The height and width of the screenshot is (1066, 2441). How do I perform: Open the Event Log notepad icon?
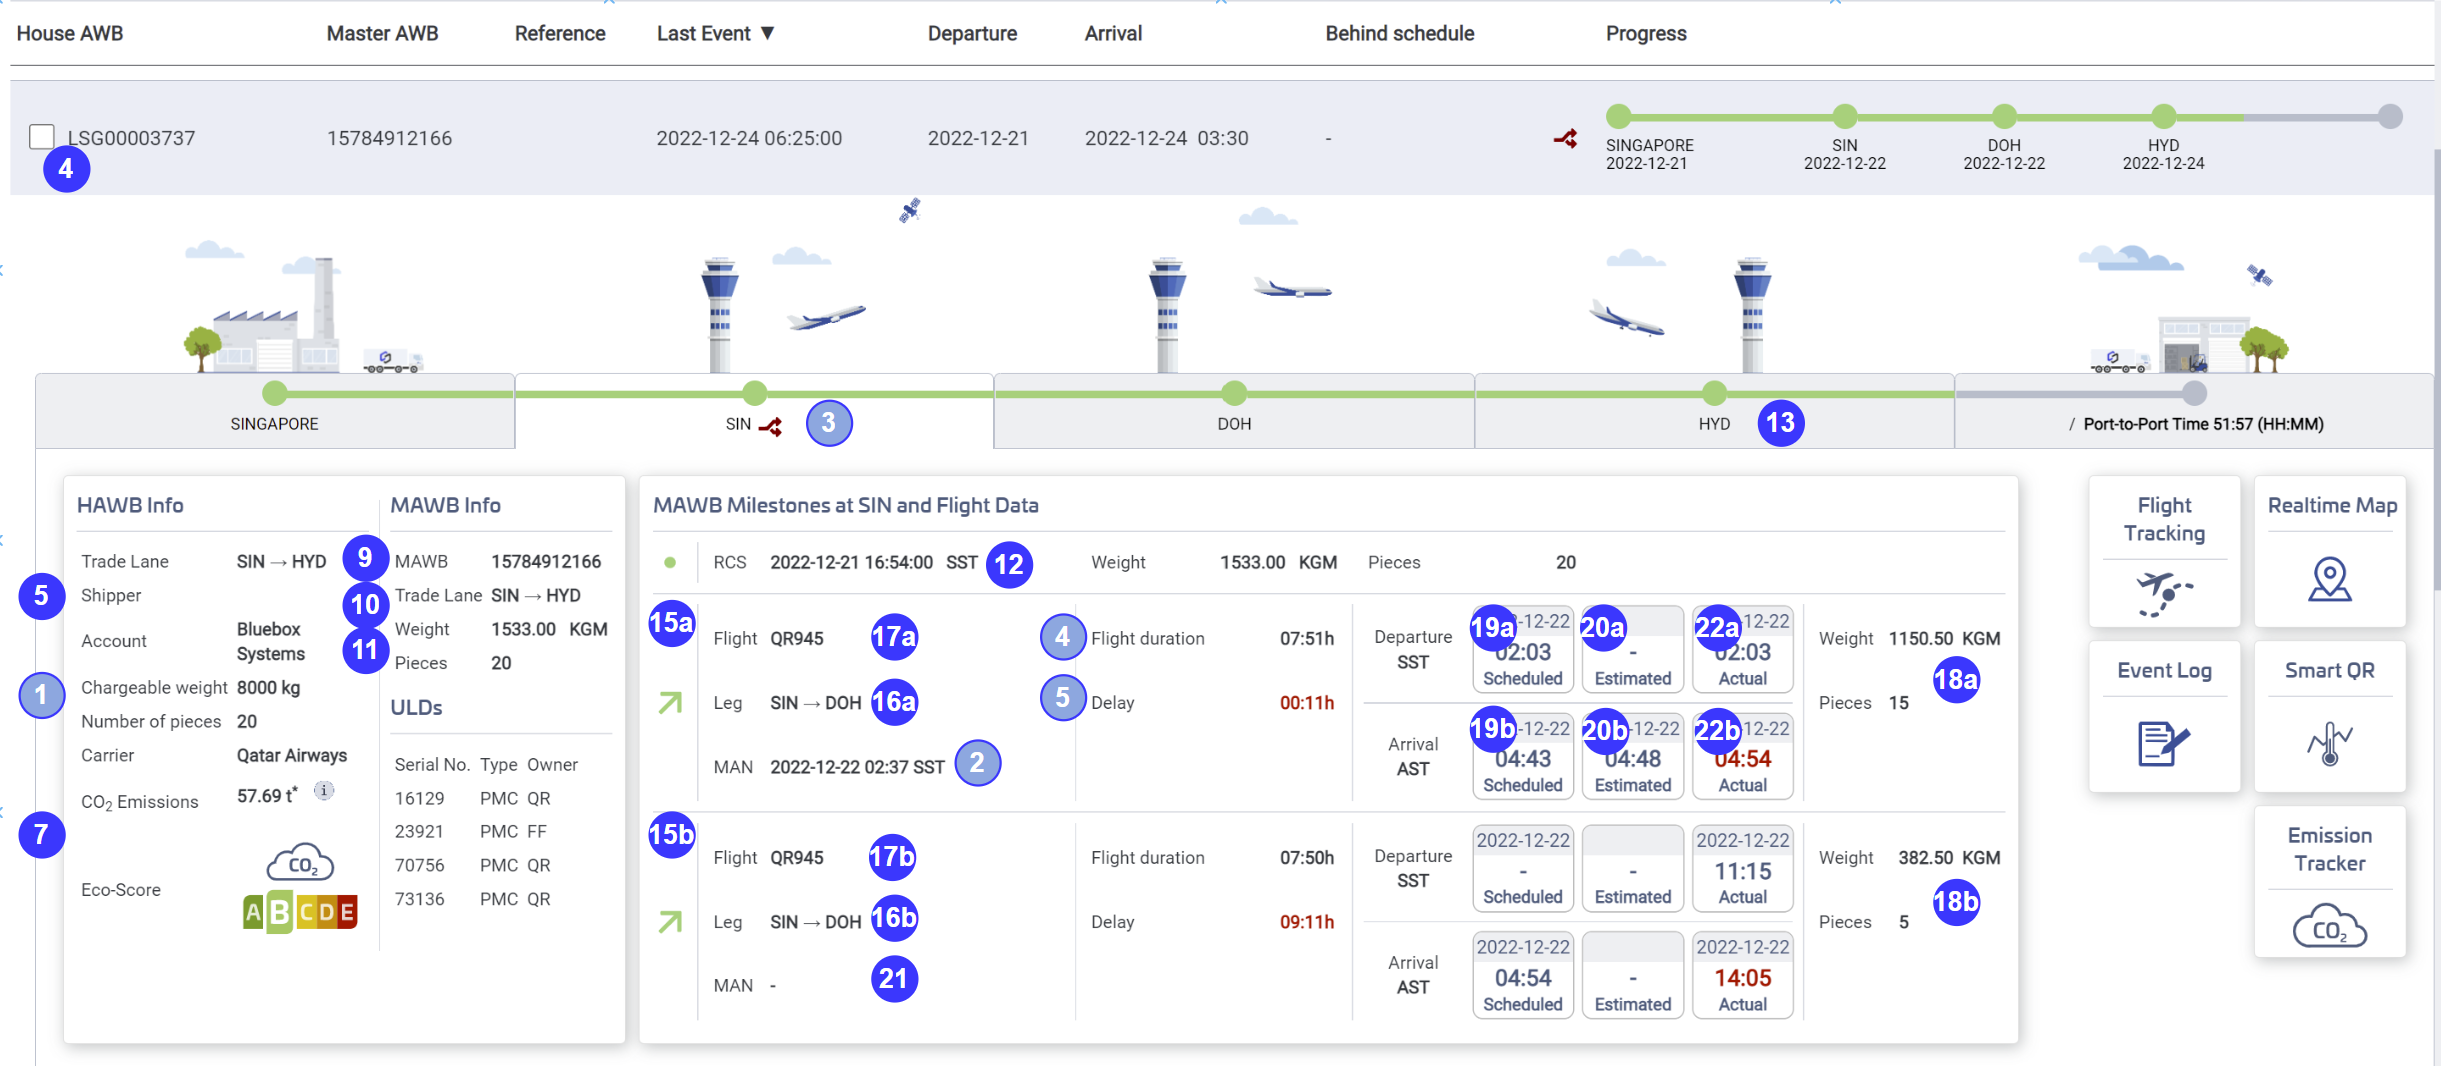(2164, 744)
